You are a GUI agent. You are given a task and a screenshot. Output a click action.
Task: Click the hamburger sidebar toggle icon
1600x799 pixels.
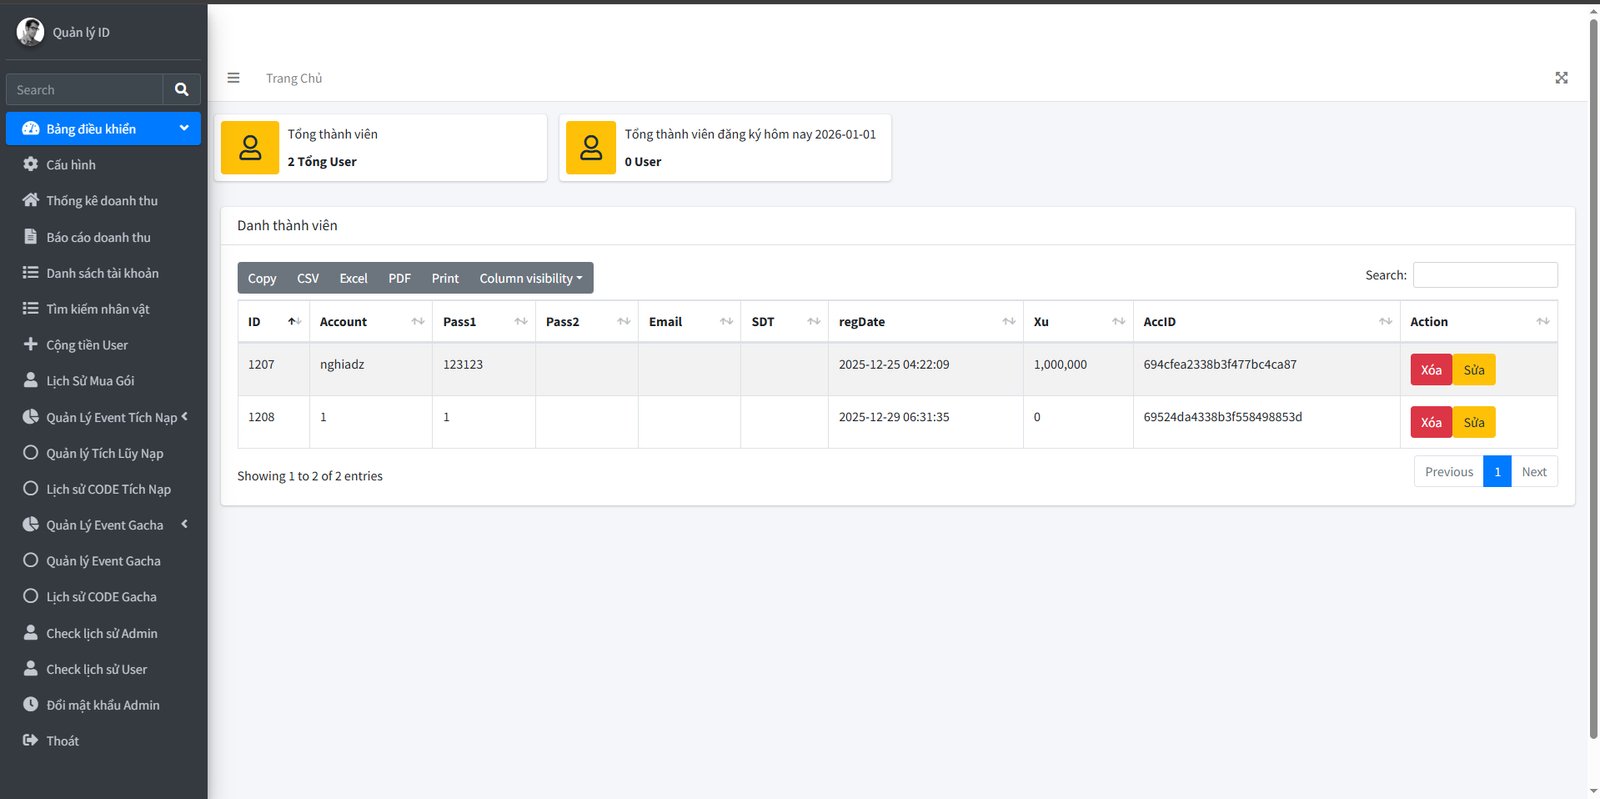[233, 78]
